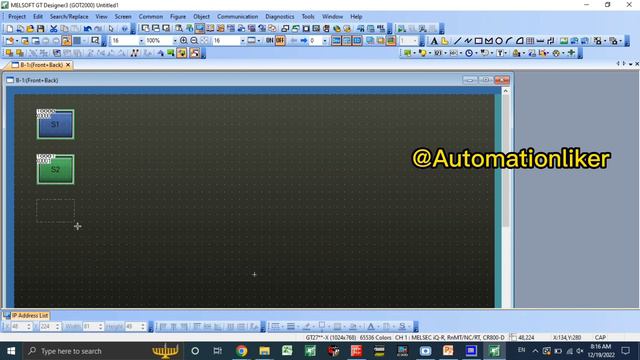The image size is (640, 360).
Task: Open File Explorer from the taskbar
Action: (x=264, y=351)
